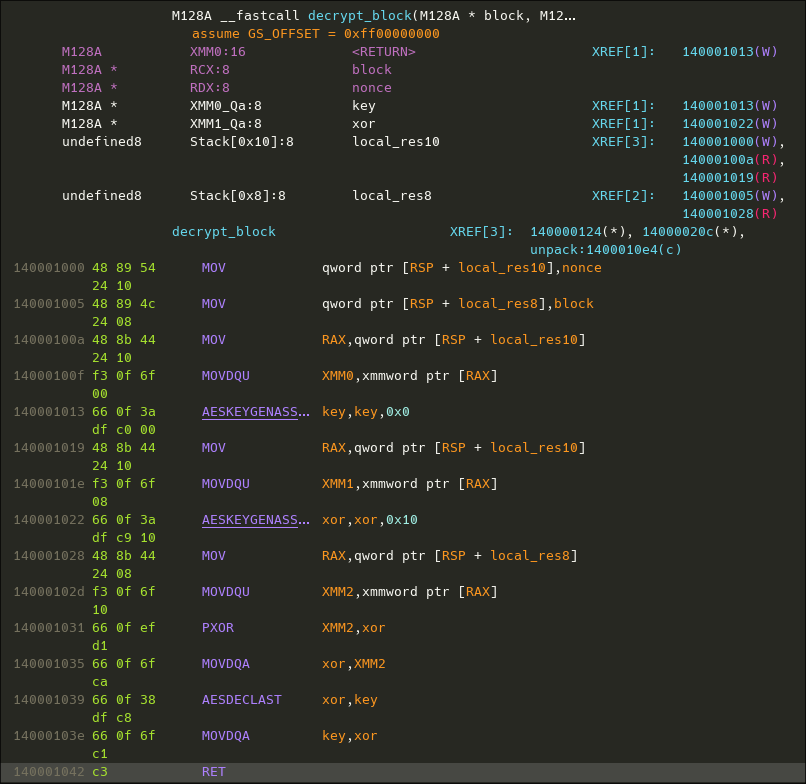Select the AESDECLAST mnemonic
The height and width of the screenshot is (784, 806).
pos(241,700)
